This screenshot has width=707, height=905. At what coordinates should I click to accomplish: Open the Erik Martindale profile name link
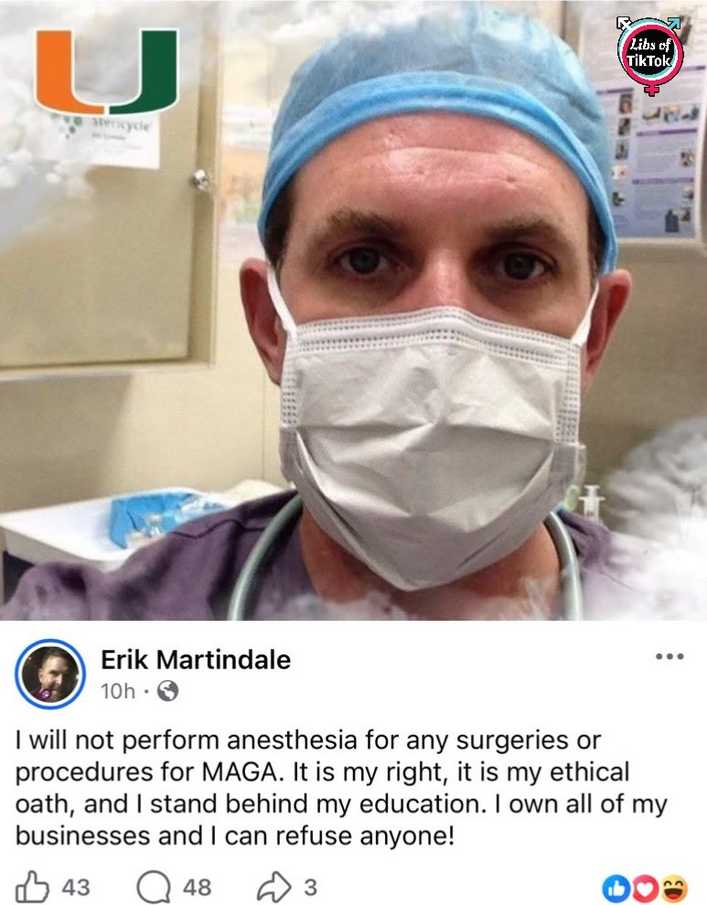click(196, 660)
